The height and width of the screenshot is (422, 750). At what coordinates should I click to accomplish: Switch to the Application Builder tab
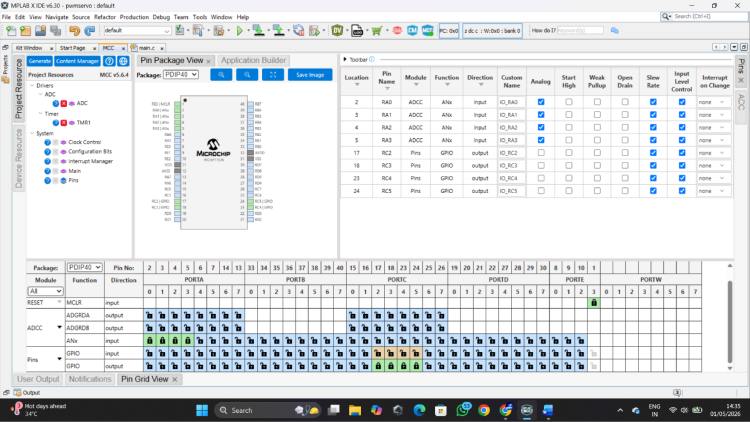click(253, 60)
